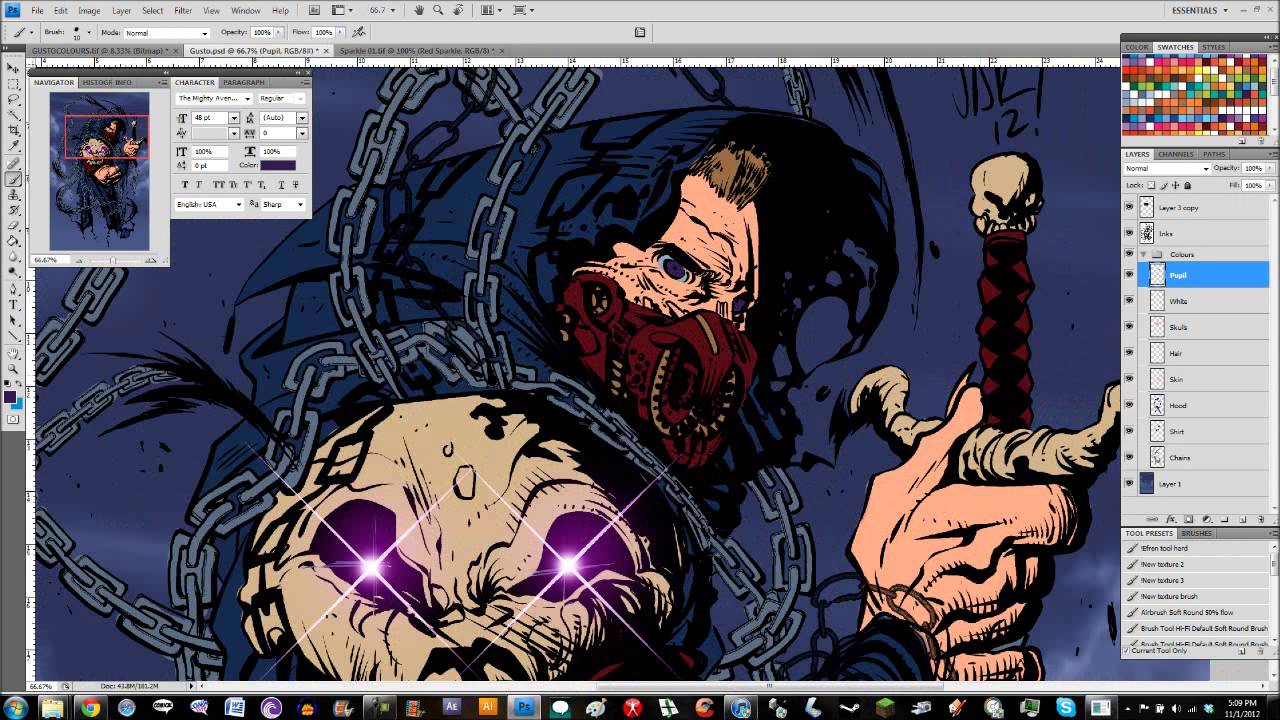The image size is (1280, 720).
Task: Select the Path Selection tool
Action: click(14, 321)
